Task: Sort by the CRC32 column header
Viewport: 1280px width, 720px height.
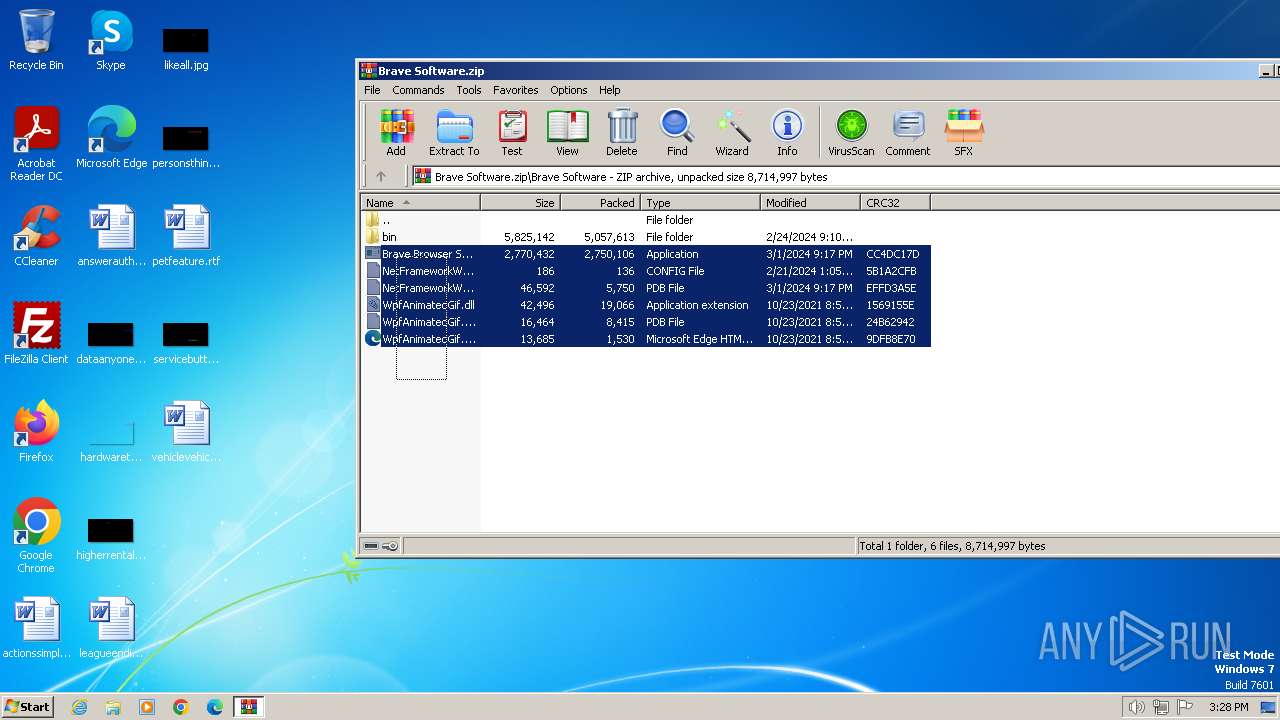Action: tap(895, 202)
